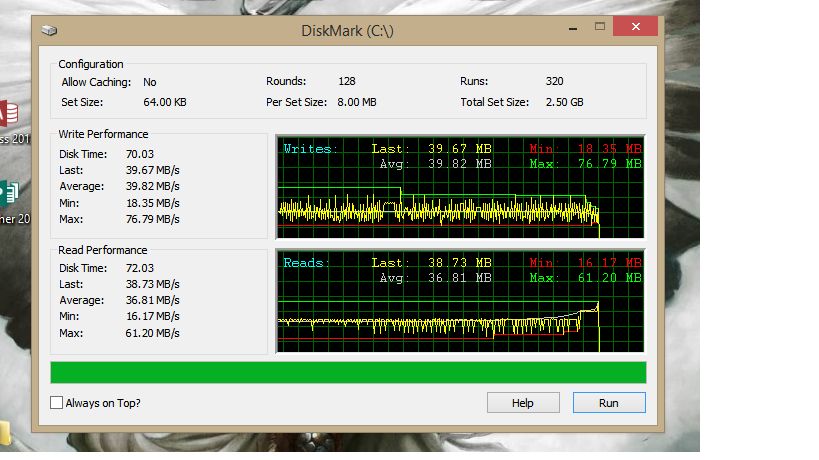The image size is (819, 460).
Task: Click Read Min value 16.17 MB/s
Action: click(153, 316)
